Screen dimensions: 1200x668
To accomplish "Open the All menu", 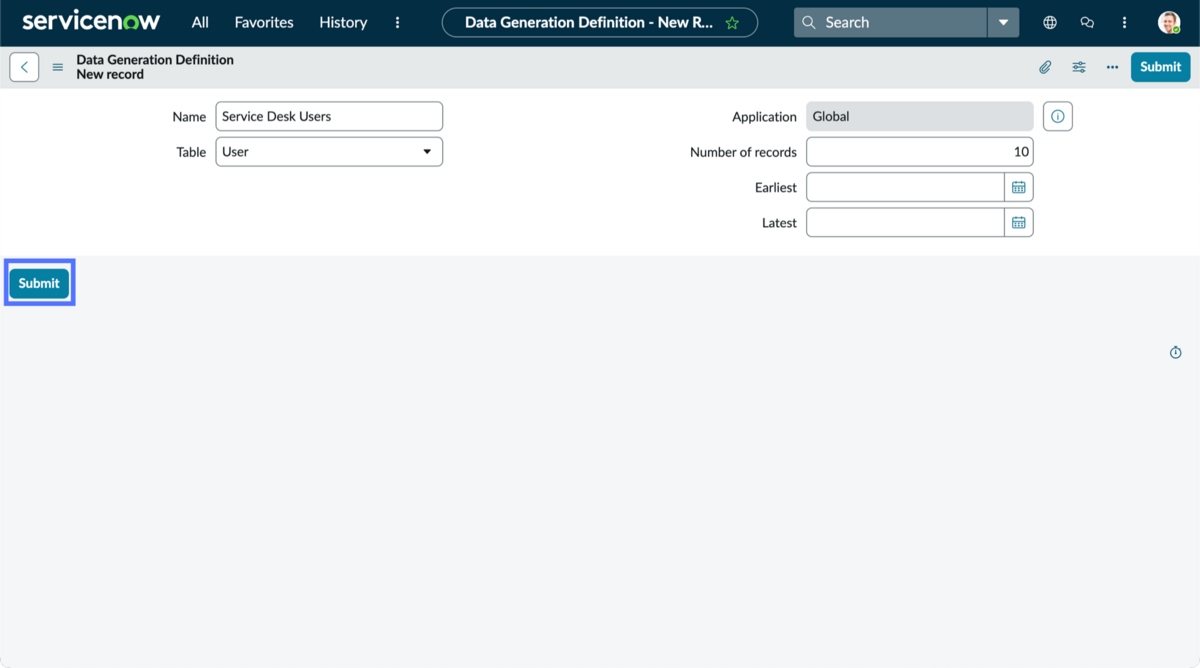I will (200, 22).
